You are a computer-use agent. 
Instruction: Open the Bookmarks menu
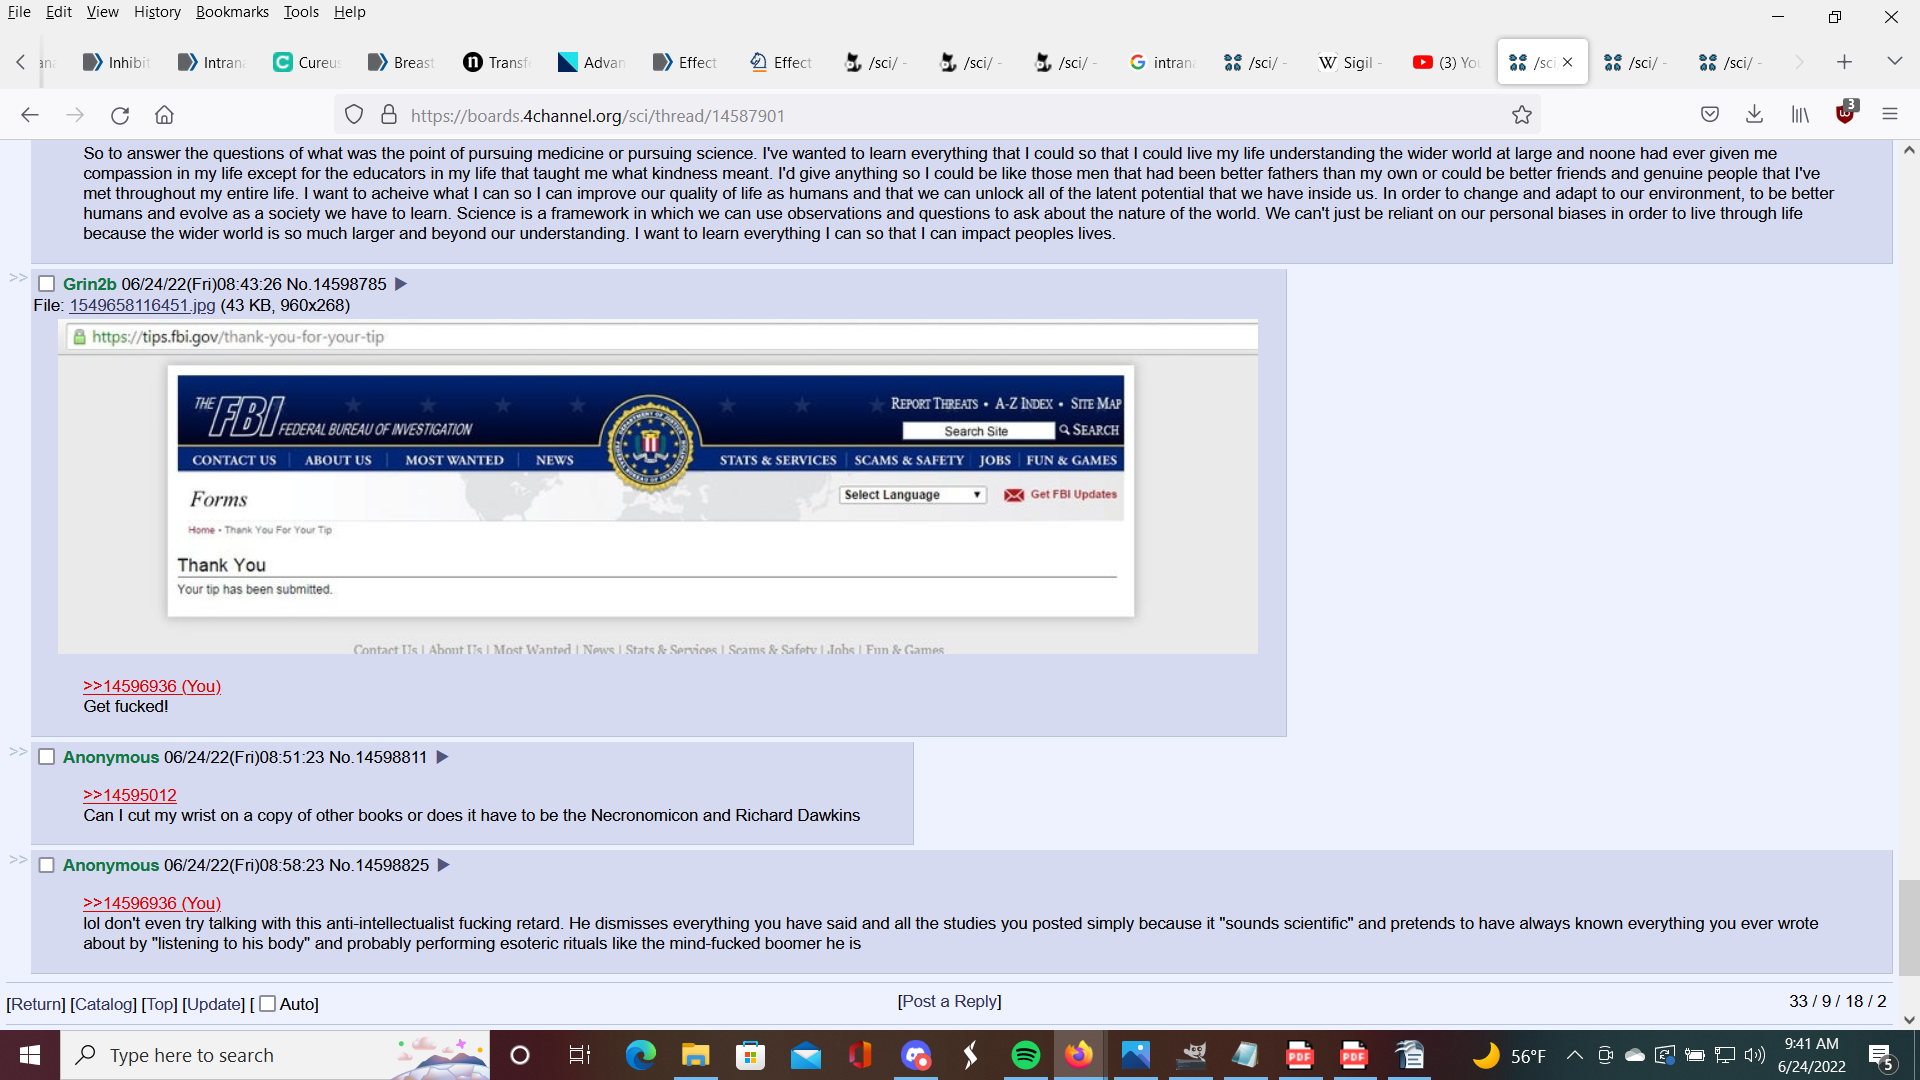coord(232,12)
